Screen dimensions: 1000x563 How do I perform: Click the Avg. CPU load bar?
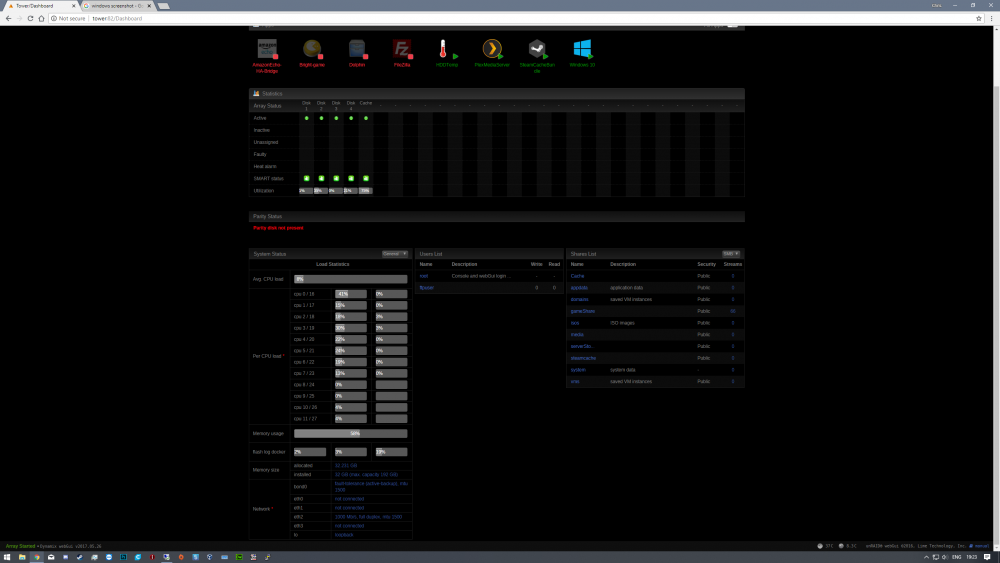click(x=350, y=279)
